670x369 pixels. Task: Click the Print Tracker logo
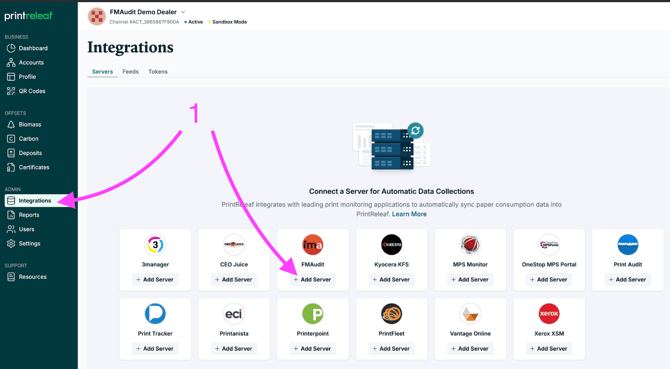pos(155,314)
